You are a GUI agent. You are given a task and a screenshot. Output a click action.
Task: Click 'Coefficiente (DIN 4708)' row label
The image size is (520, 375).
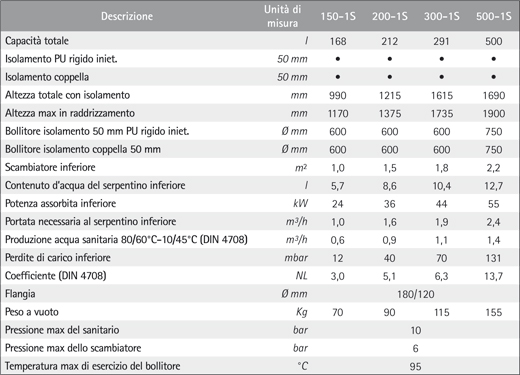tap(56, 276)
